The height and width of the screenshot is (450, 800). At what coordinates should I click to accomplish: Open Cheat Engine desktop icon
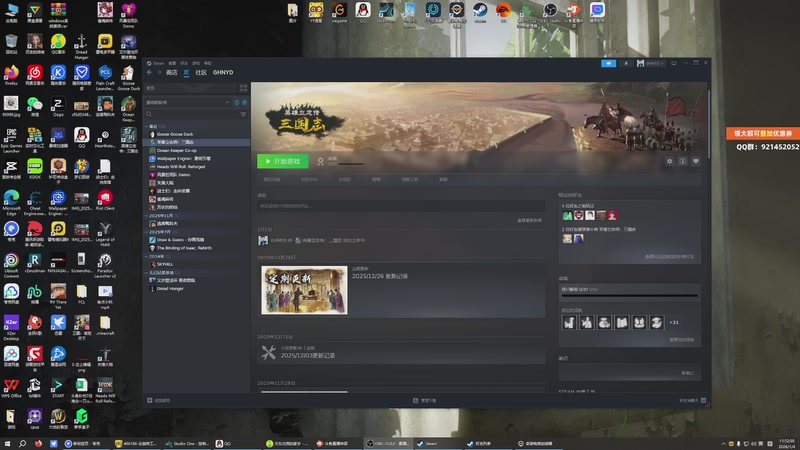35,203
